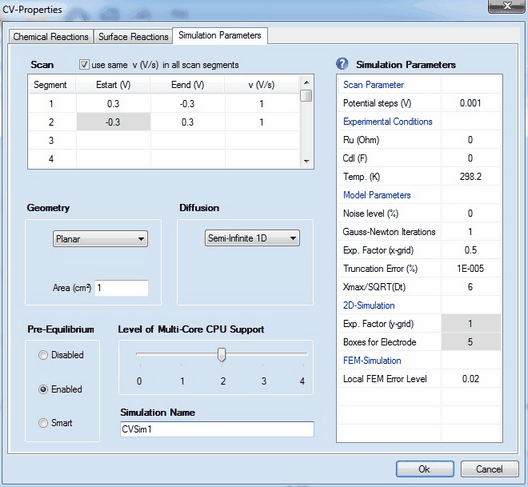This screenshot has width=528, height=487.
Task: Click the Gauss-Newton Iterations value
Action: [470, 232]
